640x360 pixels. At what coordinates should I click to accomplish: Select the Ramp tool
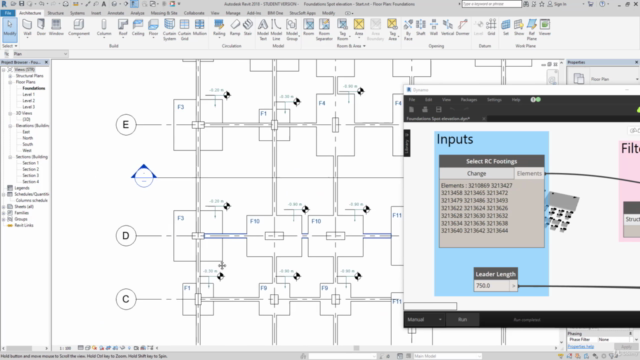[x=235, y=27]
